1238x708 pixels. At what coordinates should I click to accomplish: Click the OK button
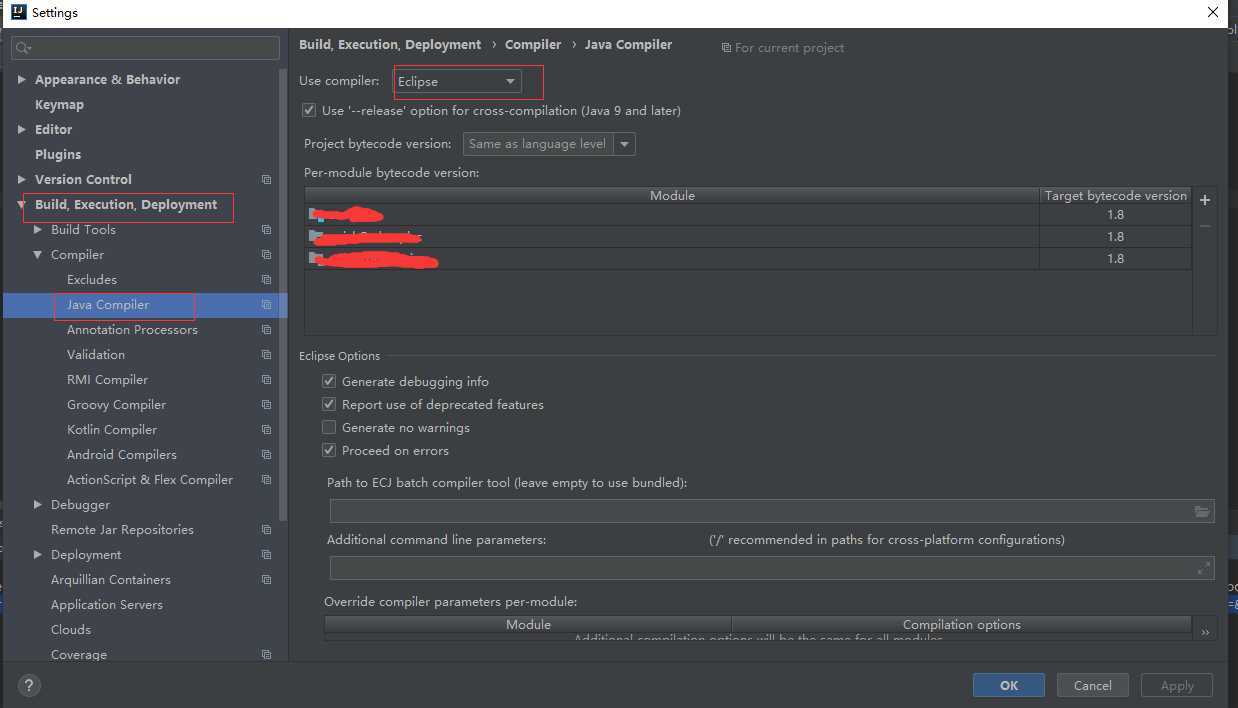1009,685
